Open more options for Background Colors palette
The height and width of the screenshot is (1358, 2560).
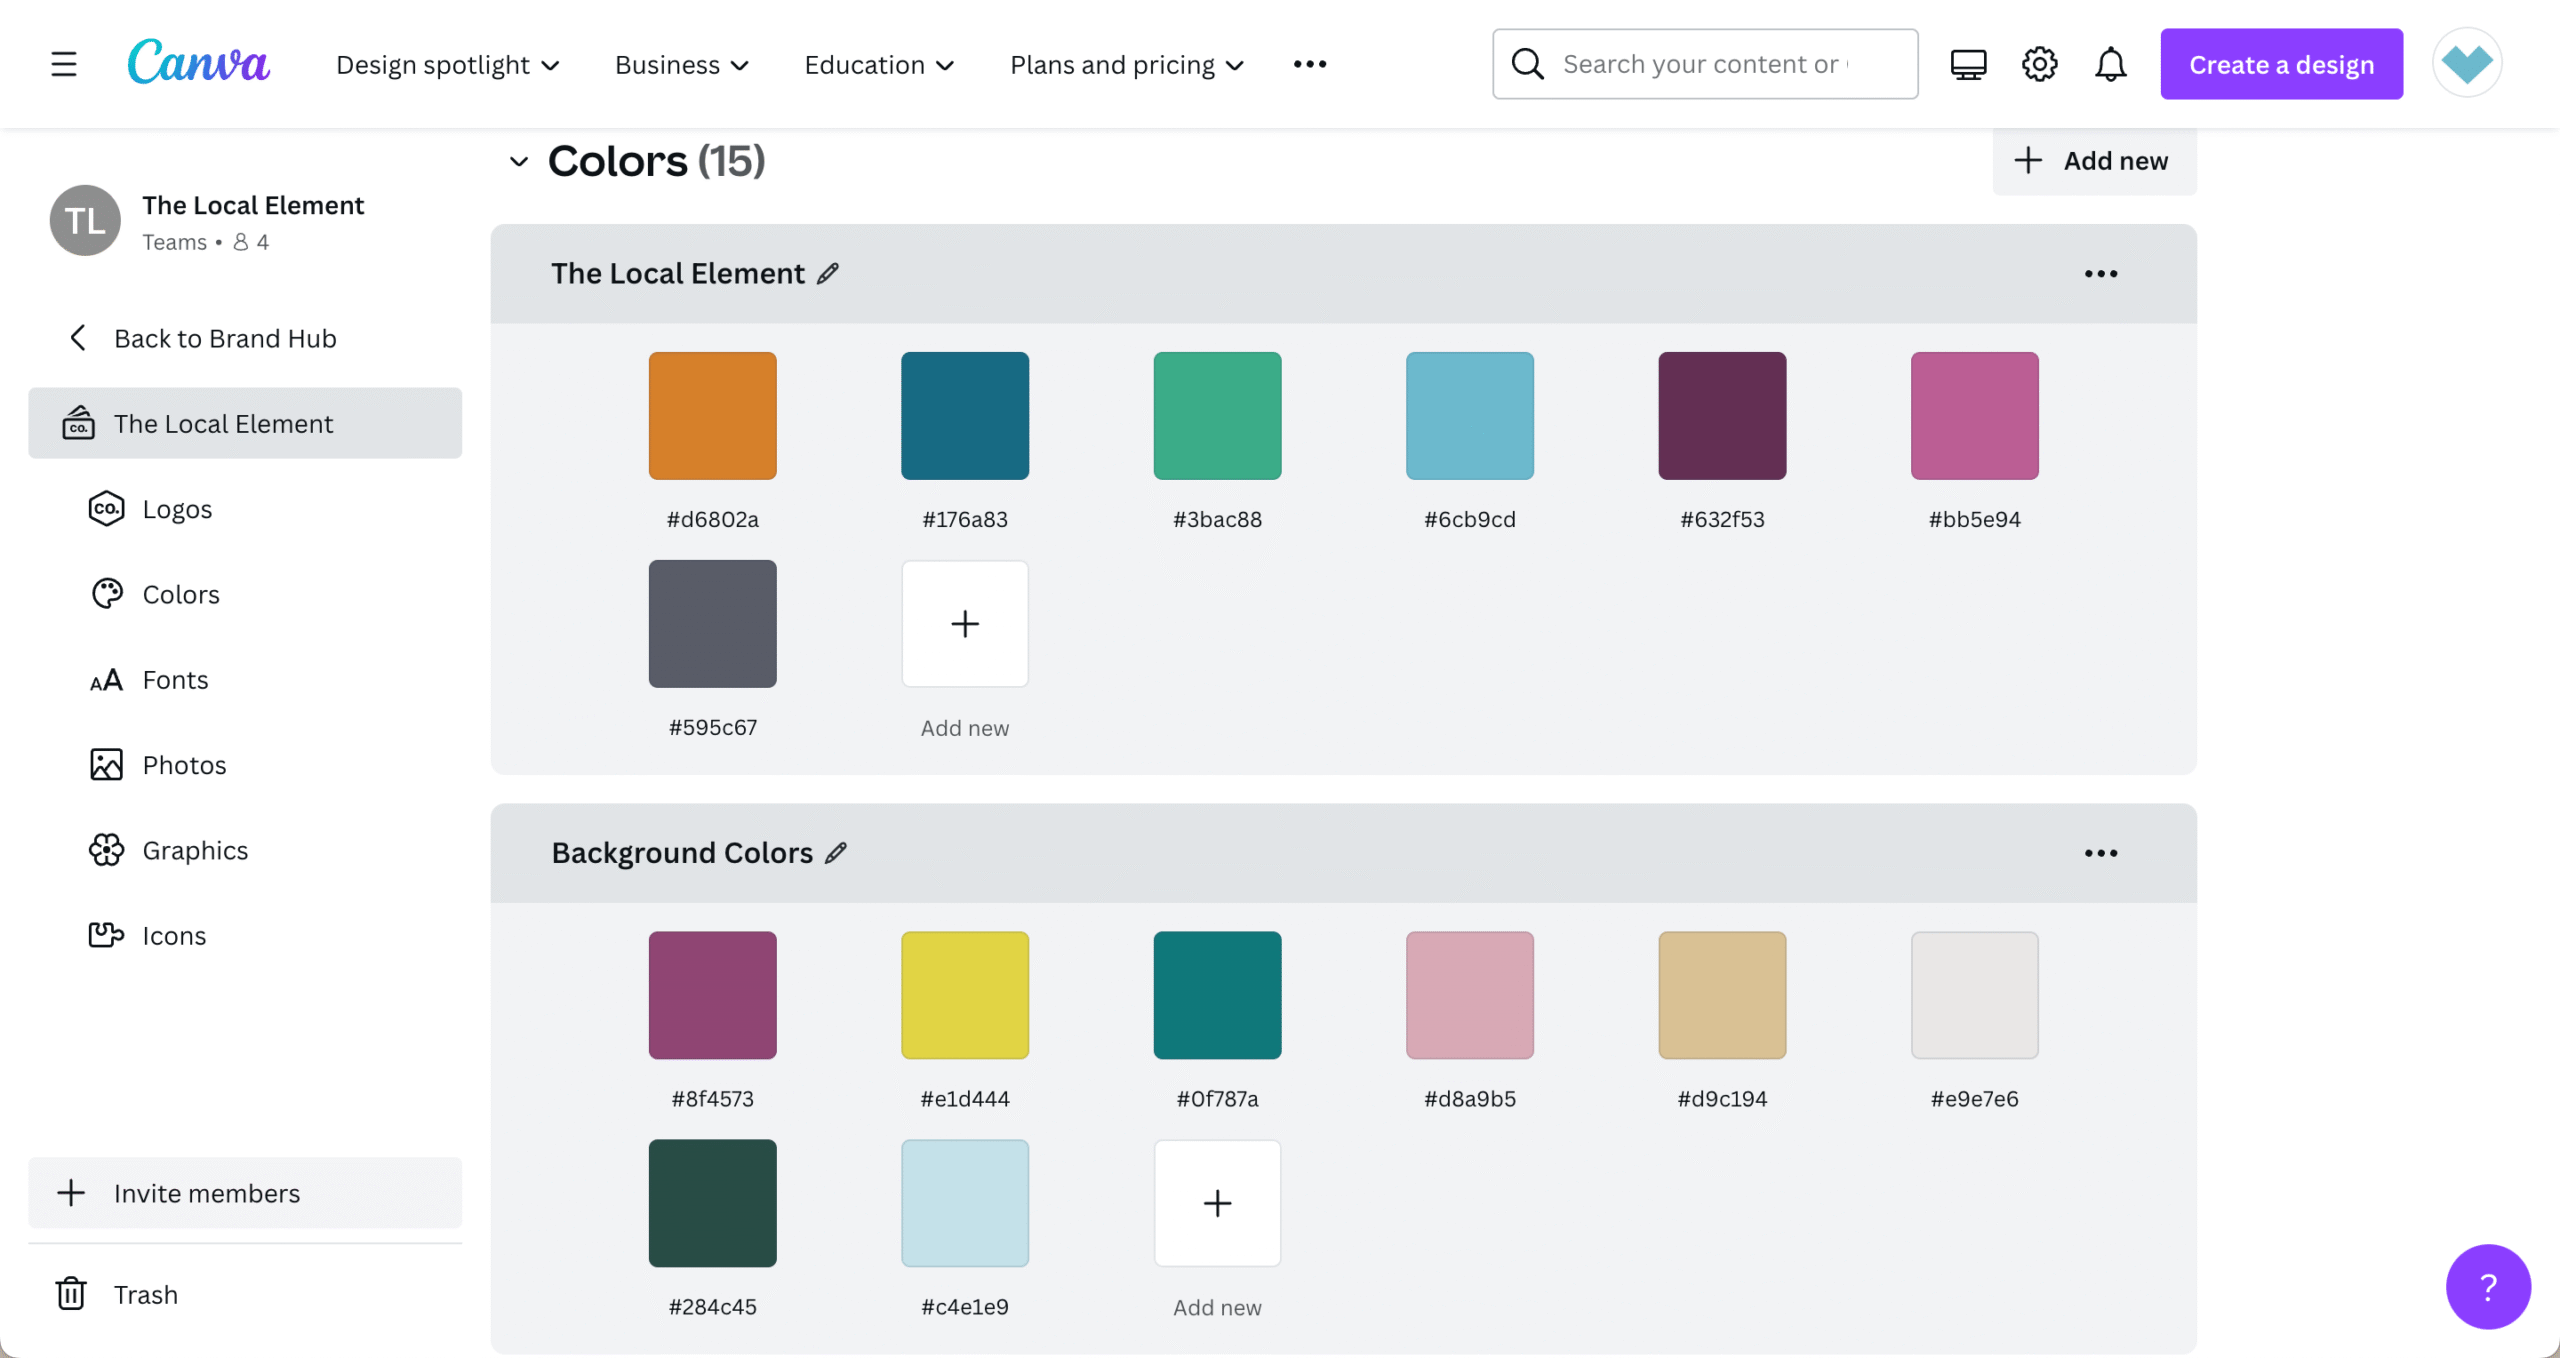2100,853
